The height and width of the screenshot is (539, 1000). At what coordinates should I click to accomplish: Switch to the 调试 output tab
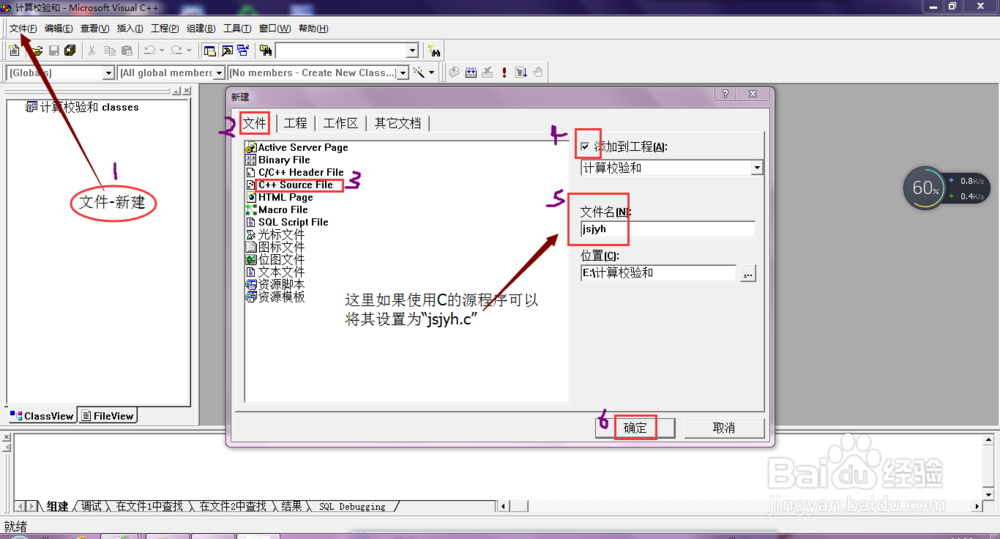tap(91, 506)
